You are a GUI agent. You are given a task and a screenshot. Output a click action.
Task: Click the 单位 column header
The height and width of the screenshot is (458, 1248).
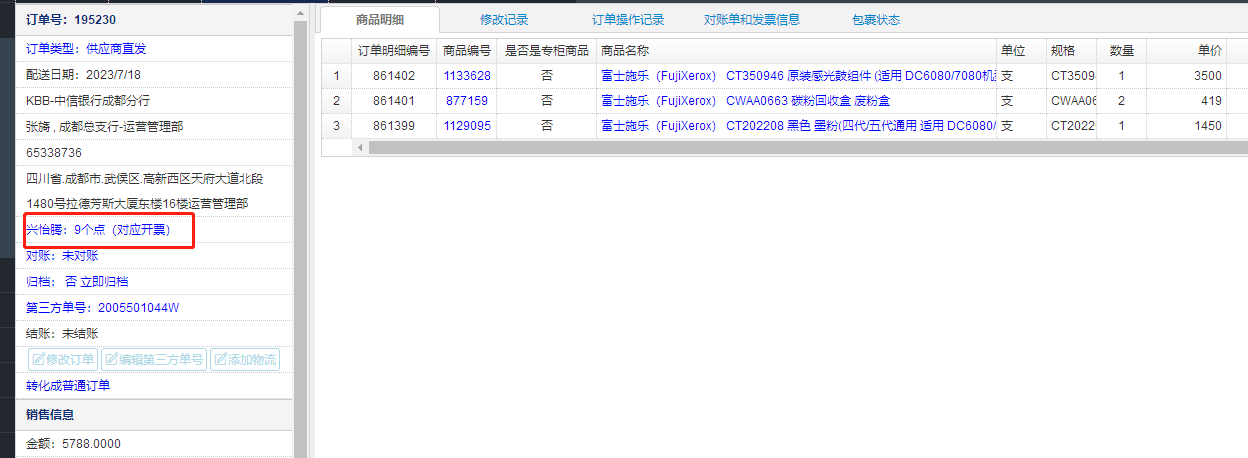[1021, 51]
